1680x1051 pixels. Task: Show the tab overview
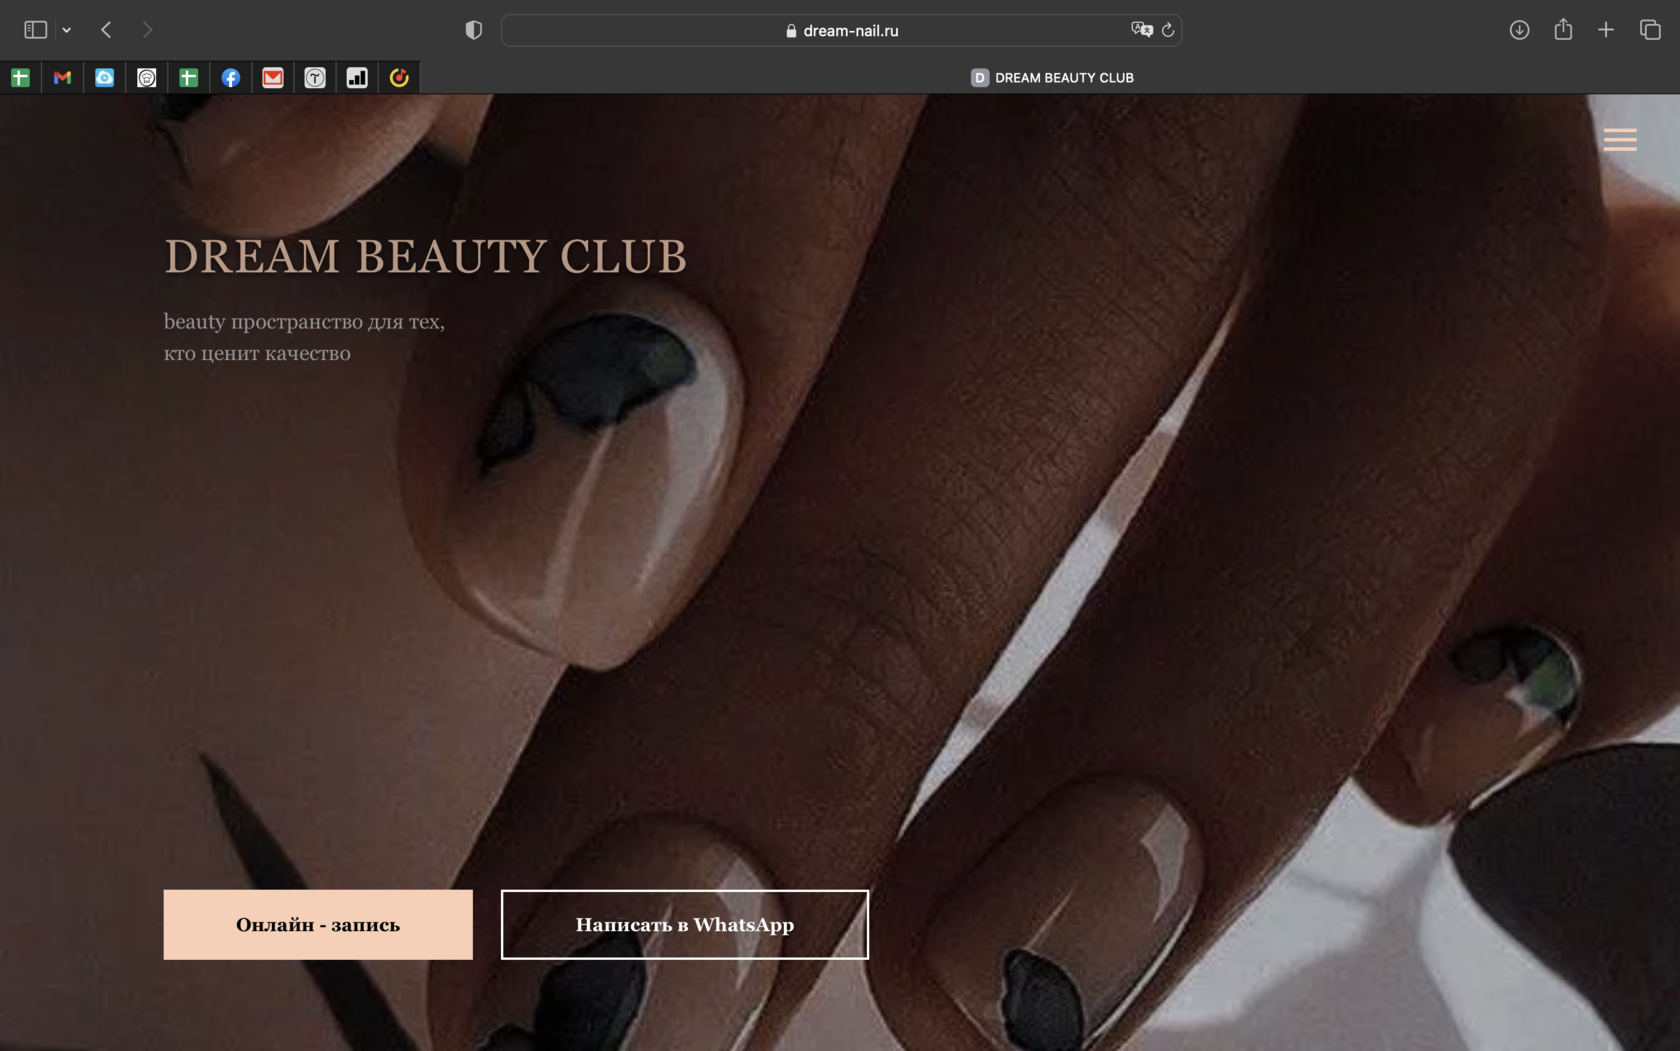1650,30
